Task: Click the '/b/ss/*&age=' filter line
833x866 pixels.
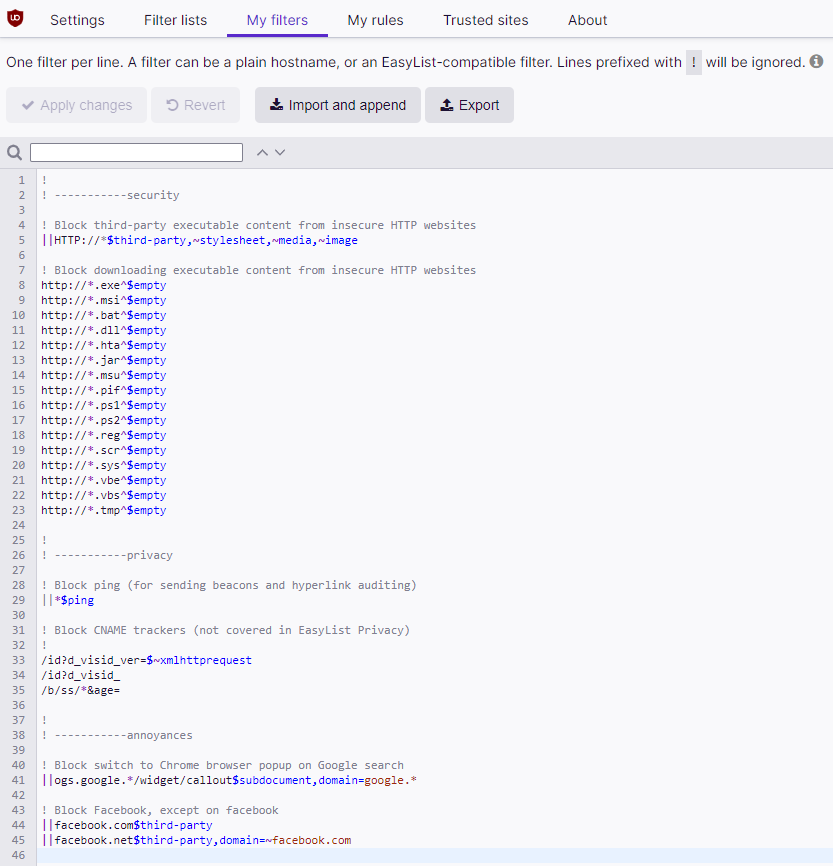Action: coord(81,690)
